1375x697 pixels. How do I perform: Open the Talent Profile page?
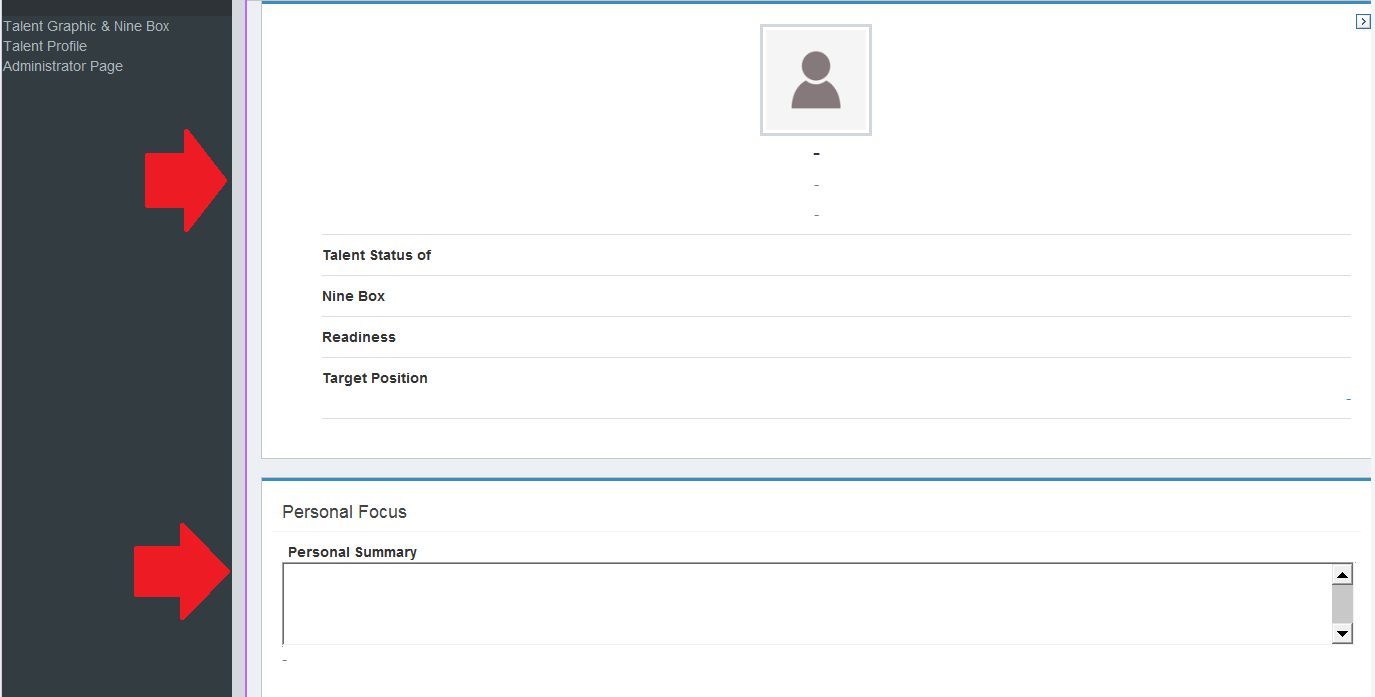45,45
